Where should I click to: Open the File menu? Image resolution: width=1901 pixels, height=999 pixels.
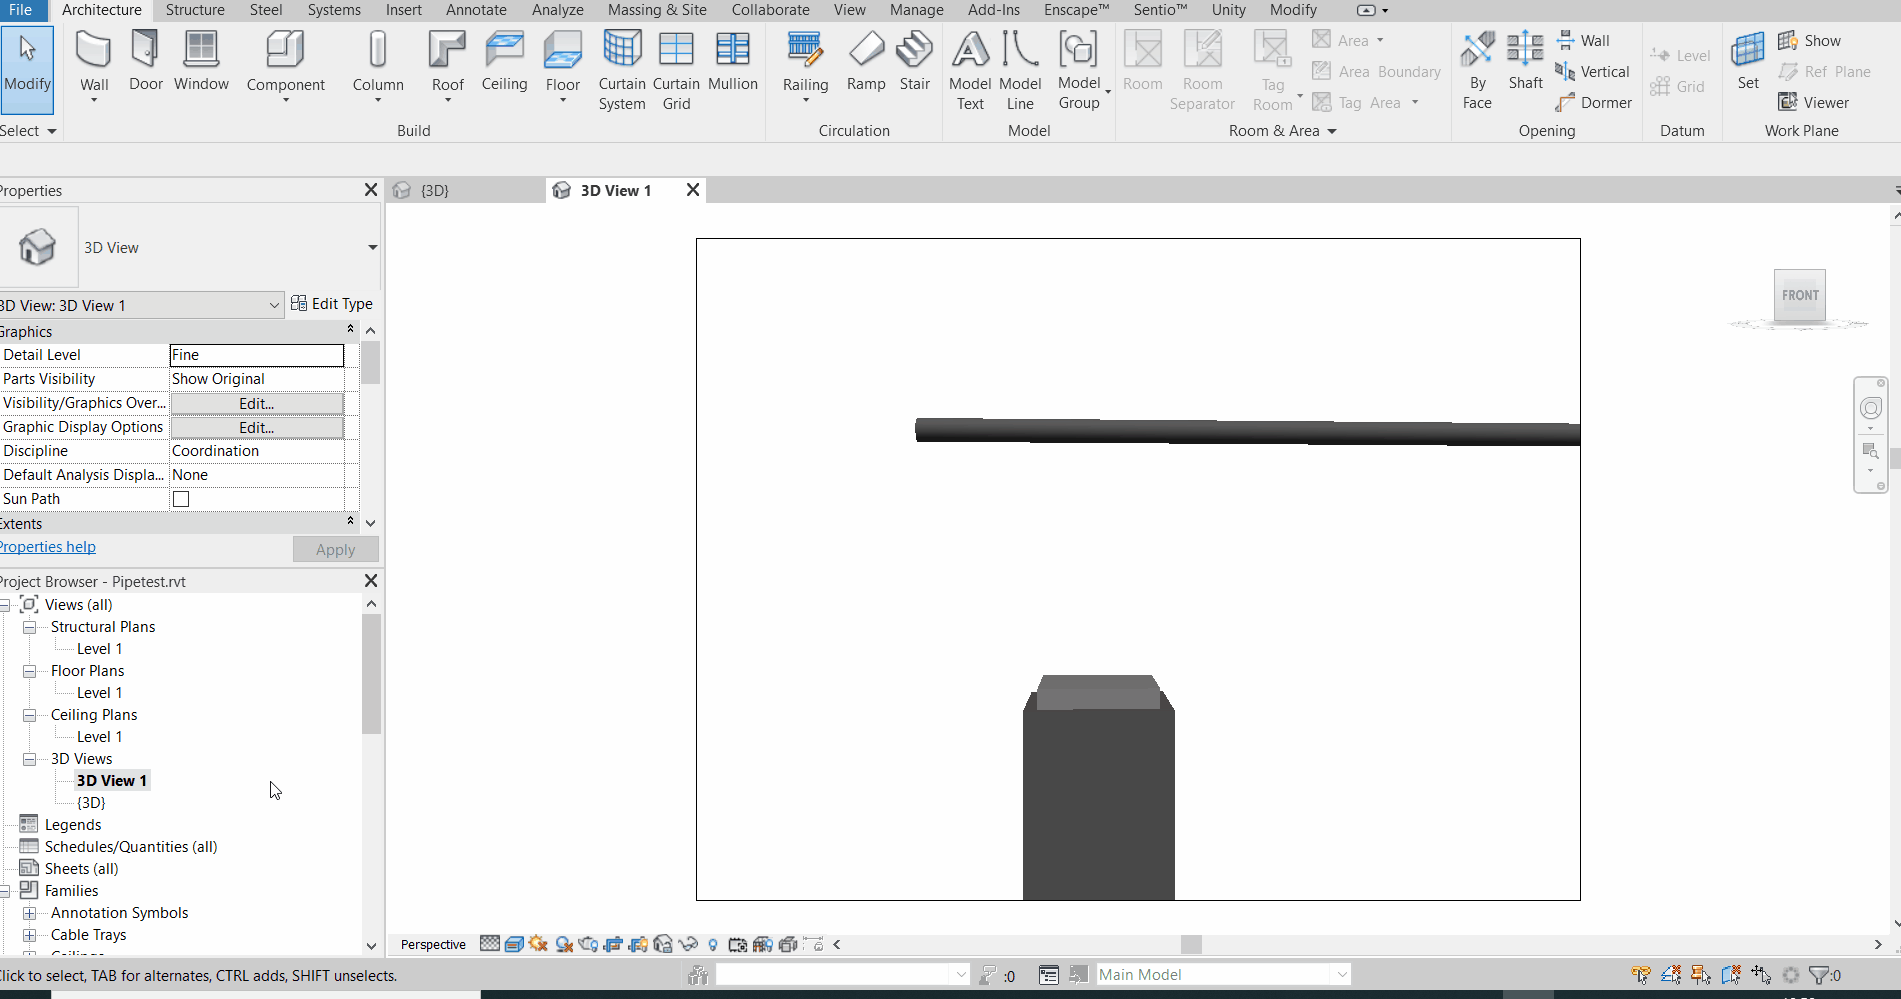pyautogui.click(x=20, y=10)
